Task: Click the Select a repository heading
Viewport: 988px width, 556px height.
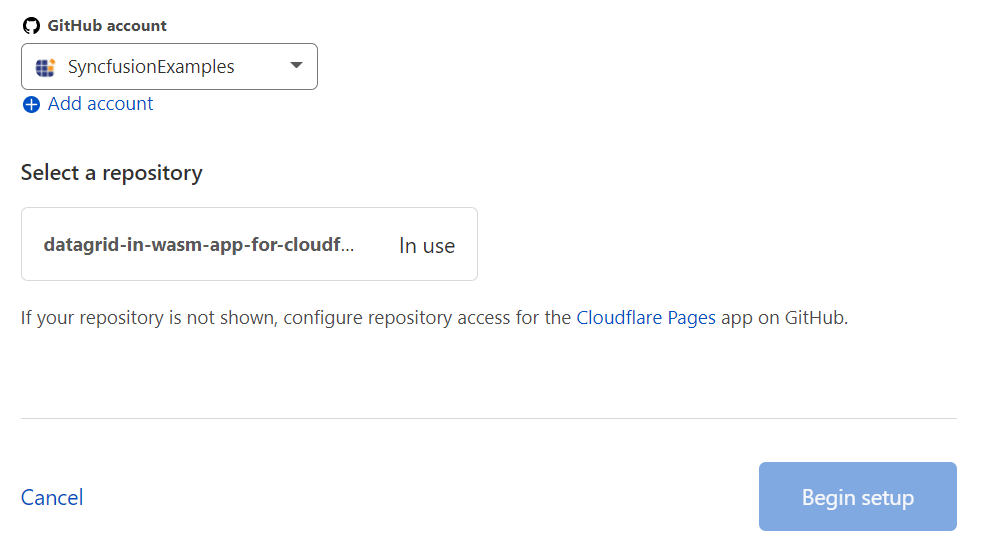Action: coord(112,173)
